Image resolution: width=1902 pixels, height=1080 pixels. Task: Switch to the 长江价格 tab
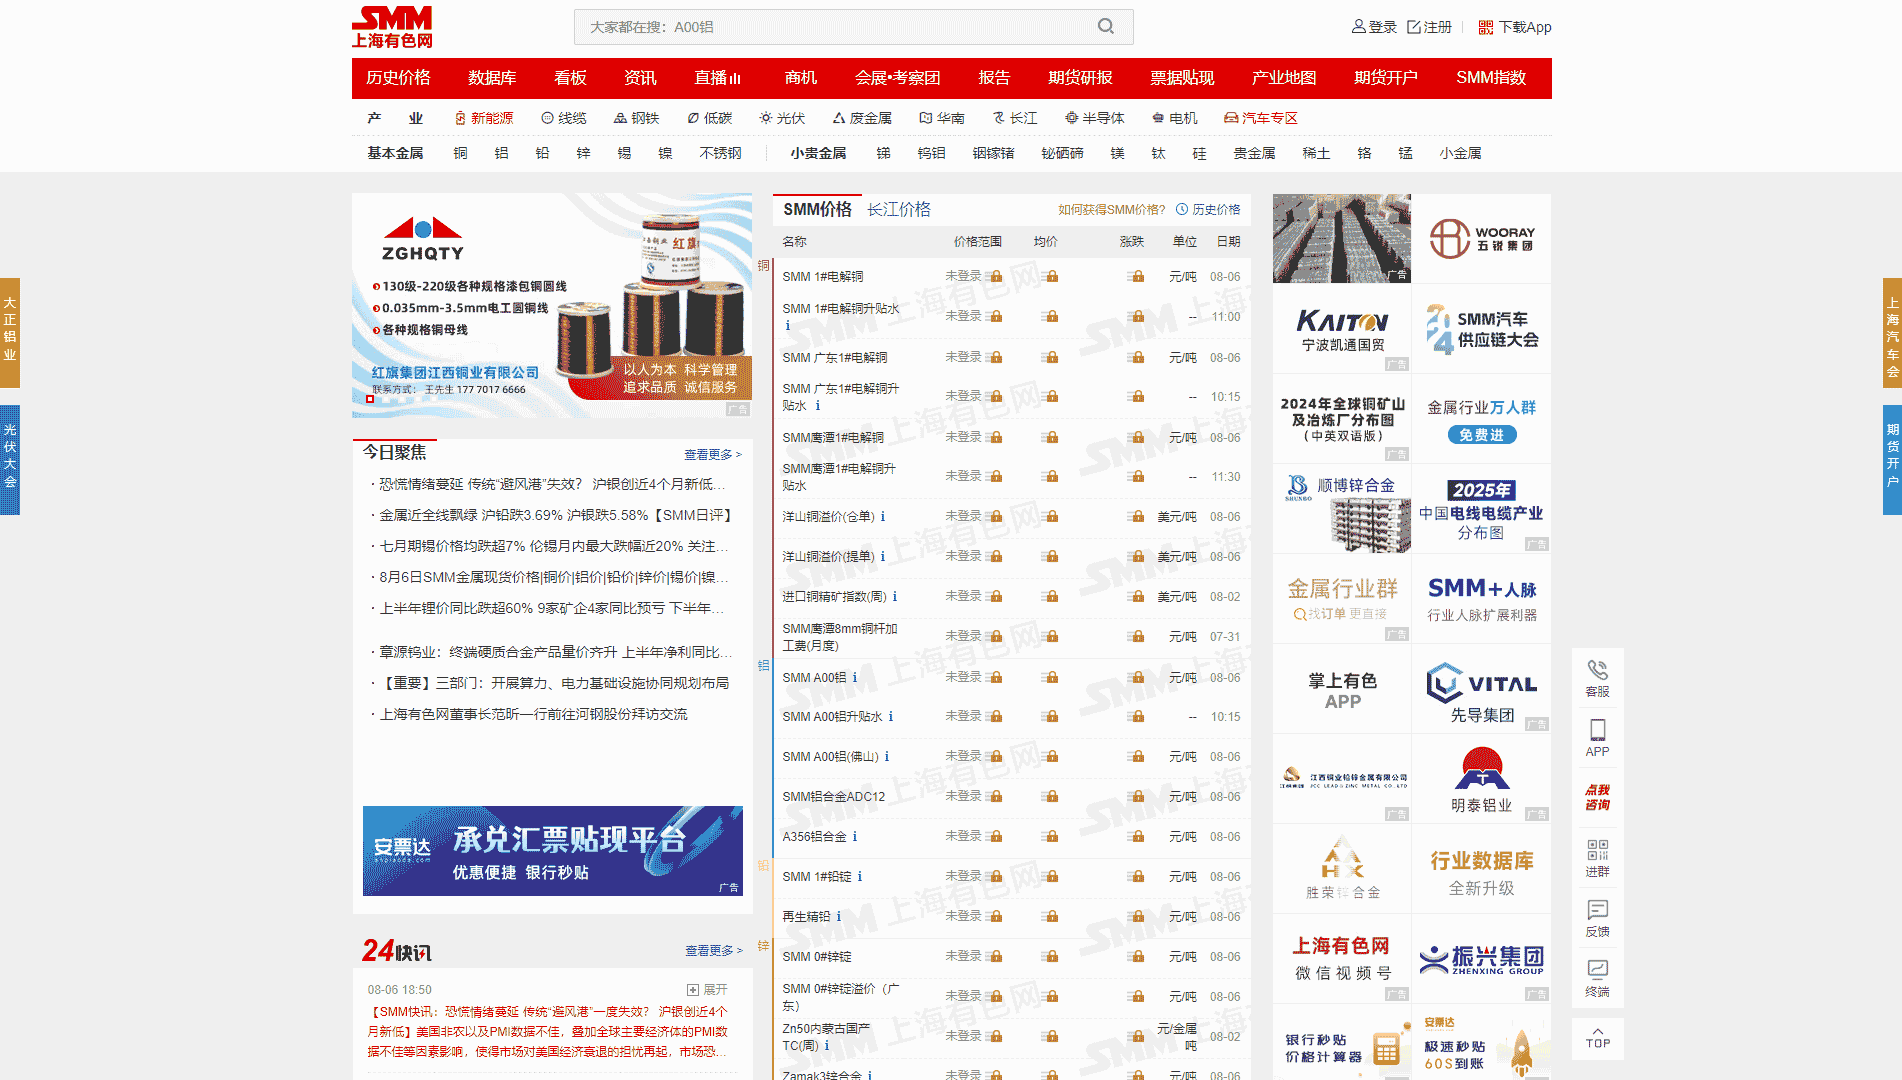[899, 209]
